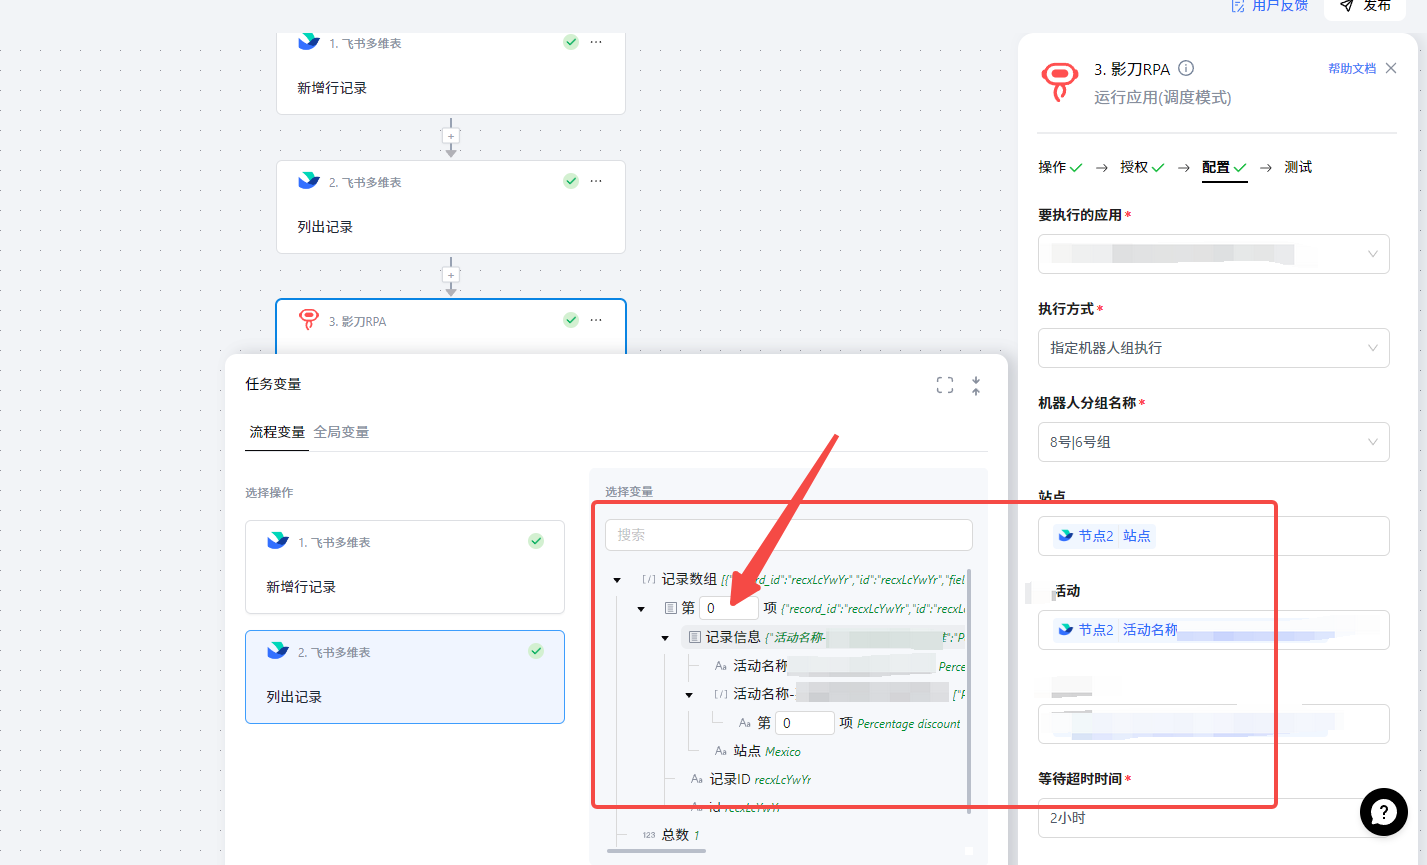The image size is (1427, 865).
Task: Click the info icon beside 3. 影刀RPA title
Action: (x=1186, y=68)
